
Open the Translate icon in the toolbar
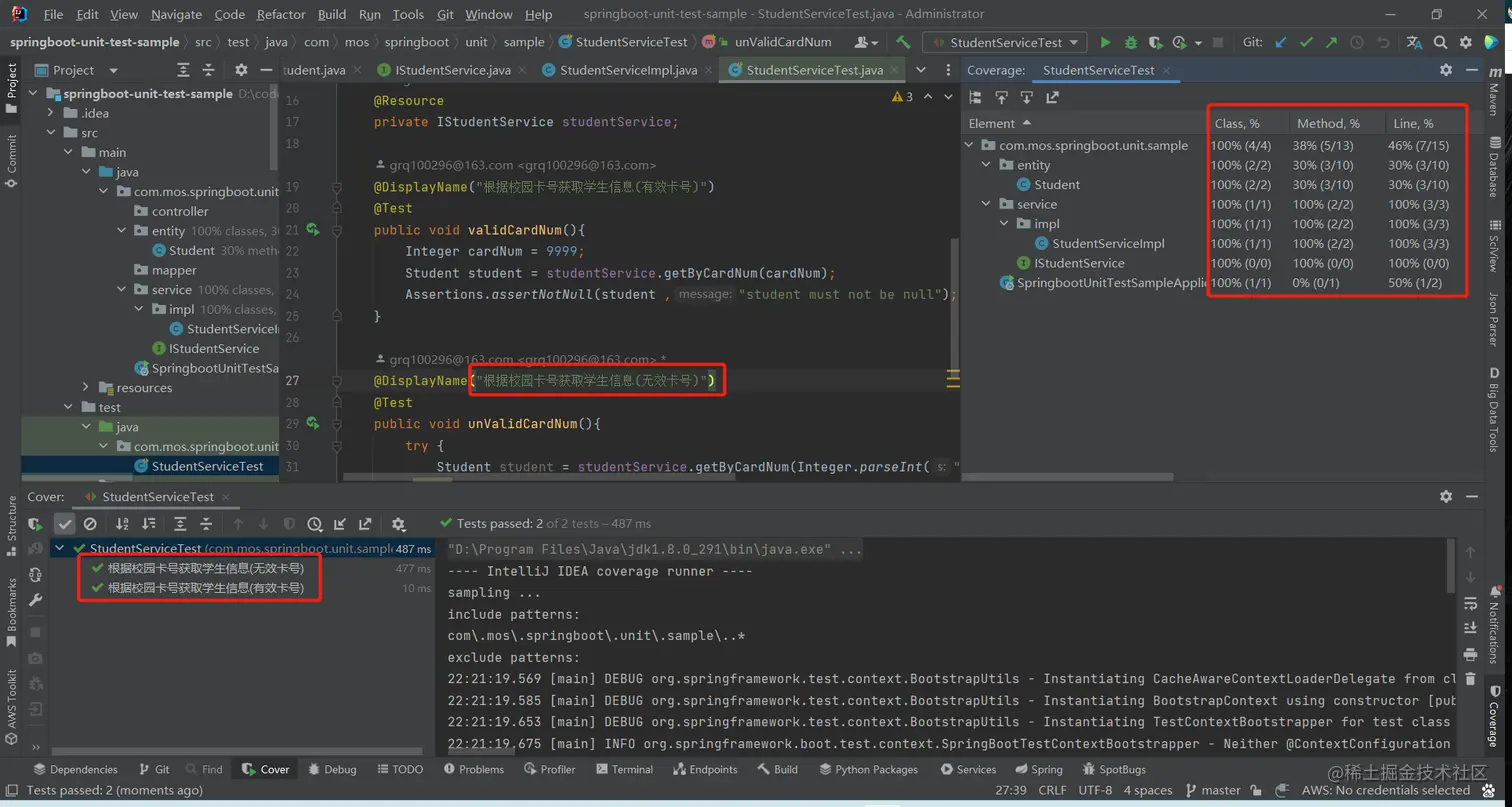click(1414, 43)
